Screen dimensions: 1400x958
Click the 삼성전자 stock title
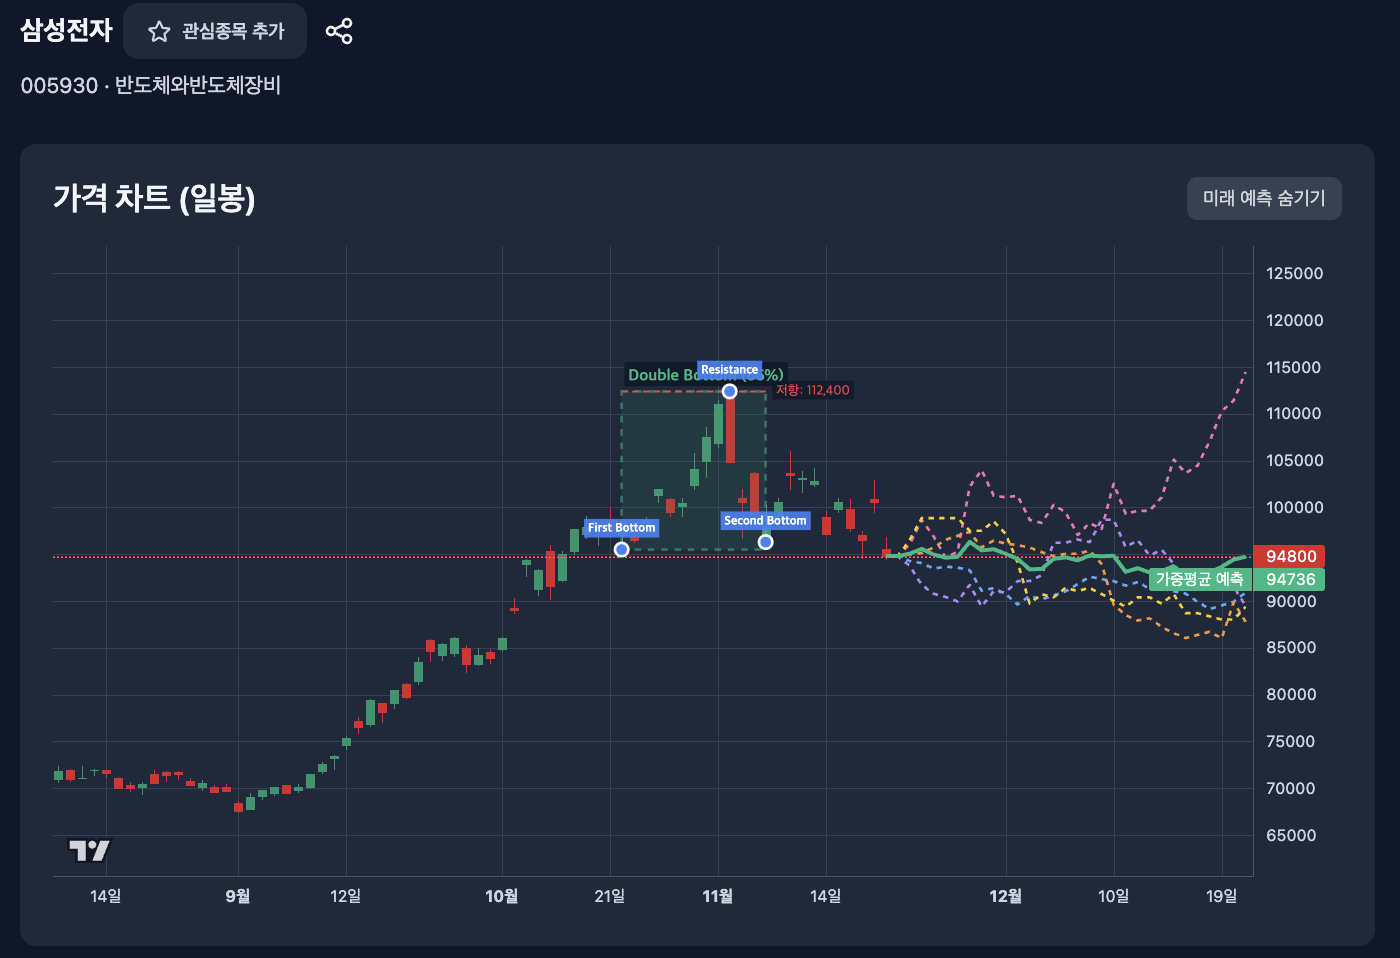(66, 30)
